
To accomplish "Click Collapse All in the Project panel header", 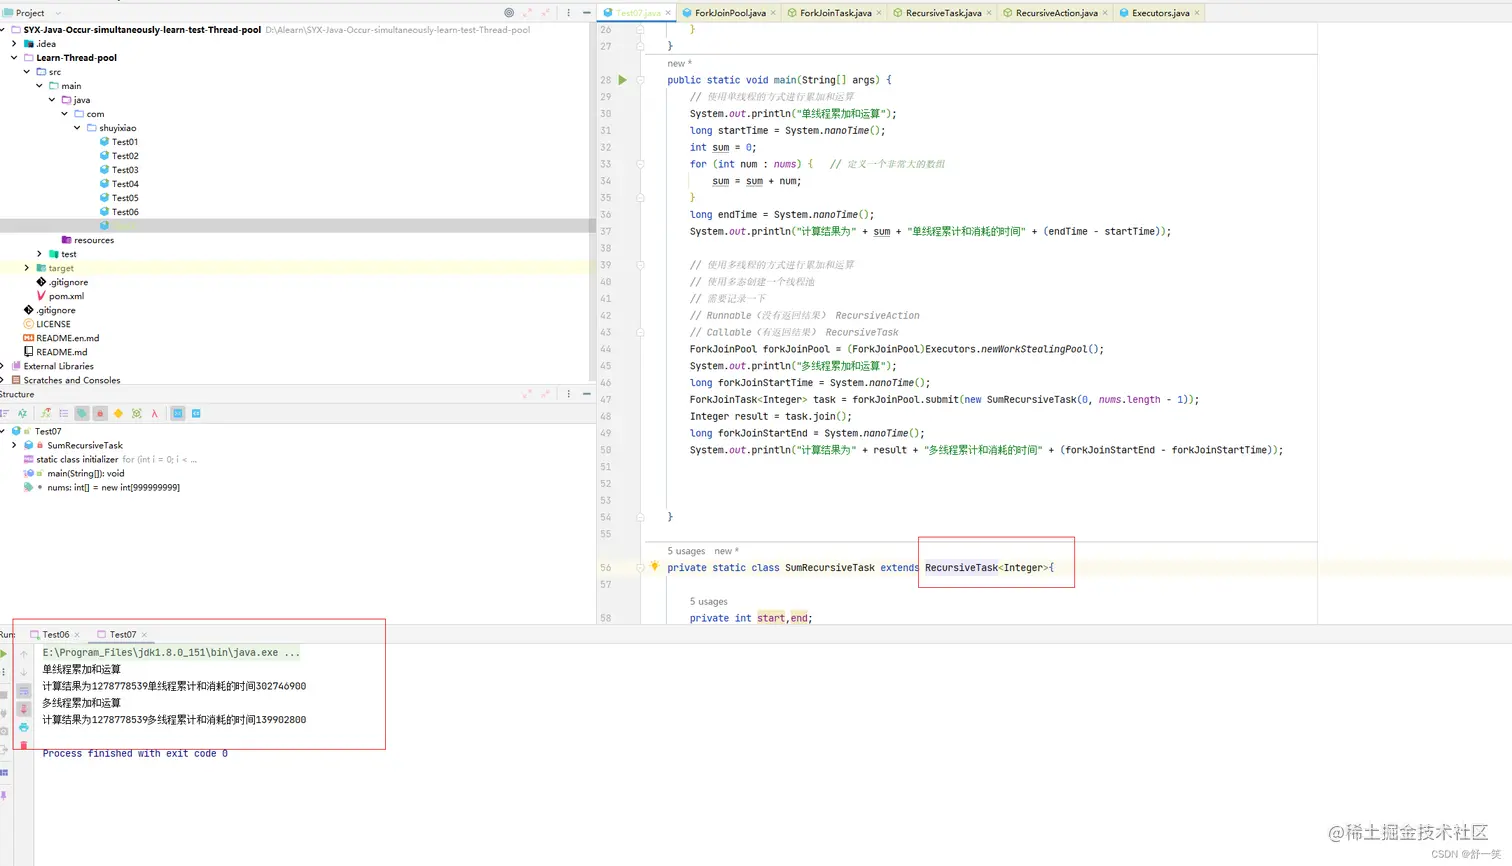I will coord(546,13).
